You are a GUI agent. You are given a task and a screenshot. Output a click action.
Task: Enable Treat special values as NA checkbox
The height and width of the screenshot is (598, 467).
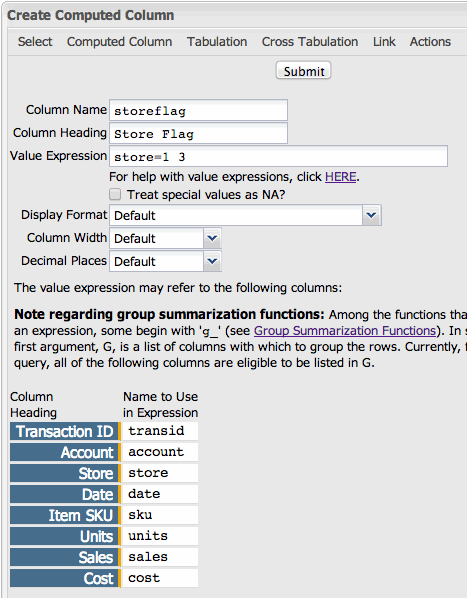click(115, 195)
